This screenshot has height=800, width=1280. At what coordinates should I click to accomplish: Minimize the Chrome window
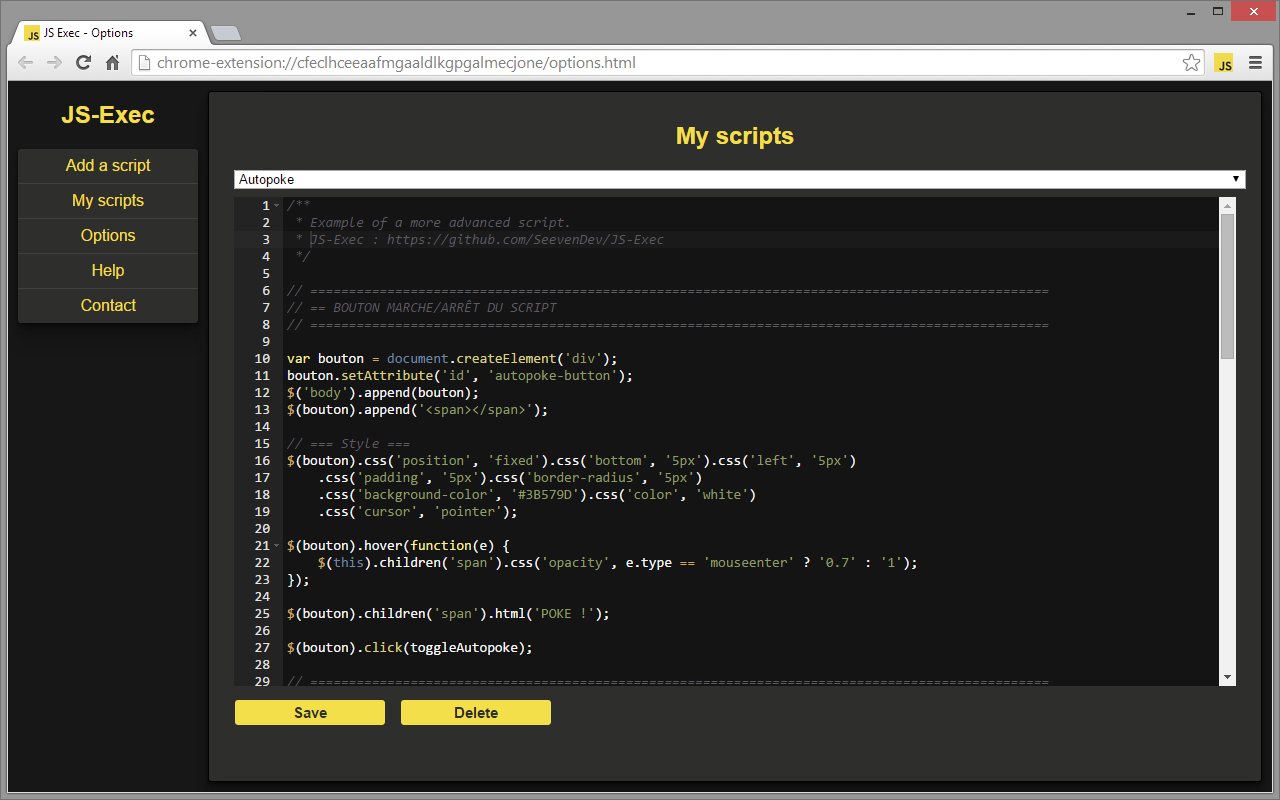click(x=1191, y=12)
